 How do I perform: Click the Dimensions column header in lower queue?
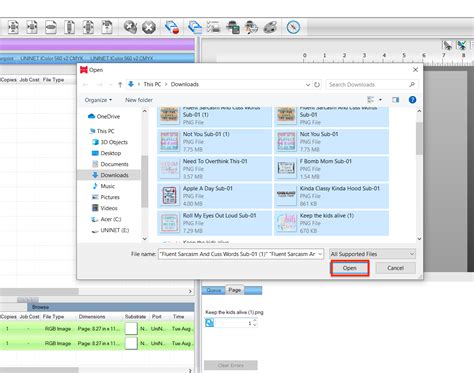(92, 317)
